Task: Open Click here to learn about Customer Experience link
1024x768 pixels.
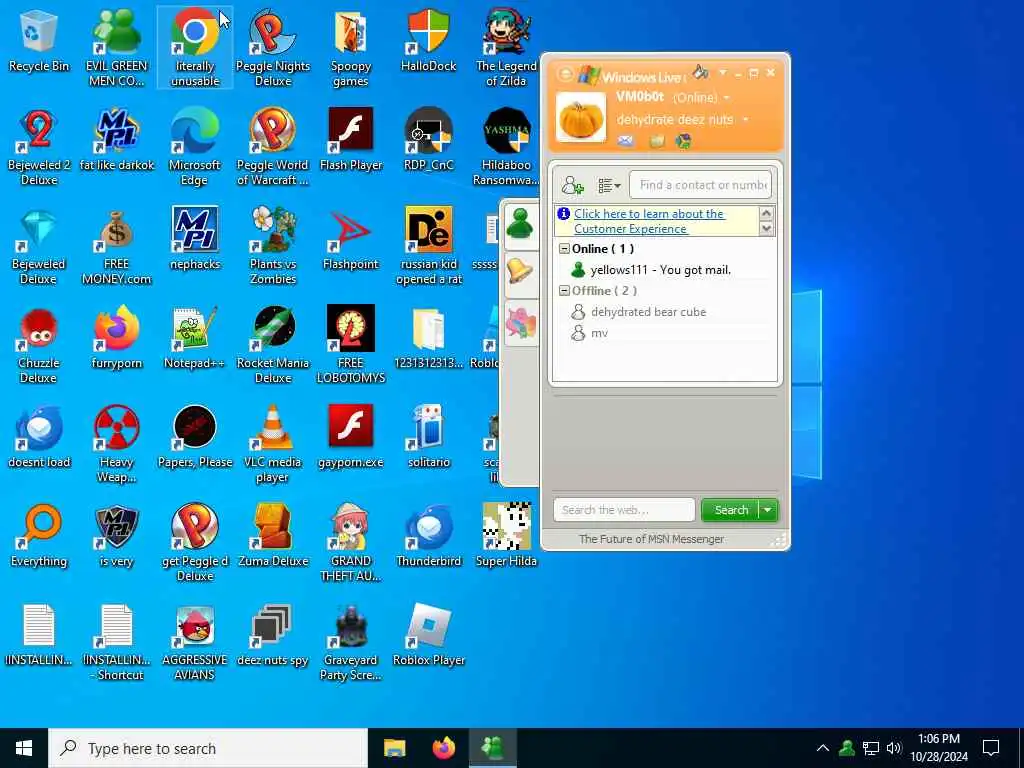Action: [x=649, y=221]
